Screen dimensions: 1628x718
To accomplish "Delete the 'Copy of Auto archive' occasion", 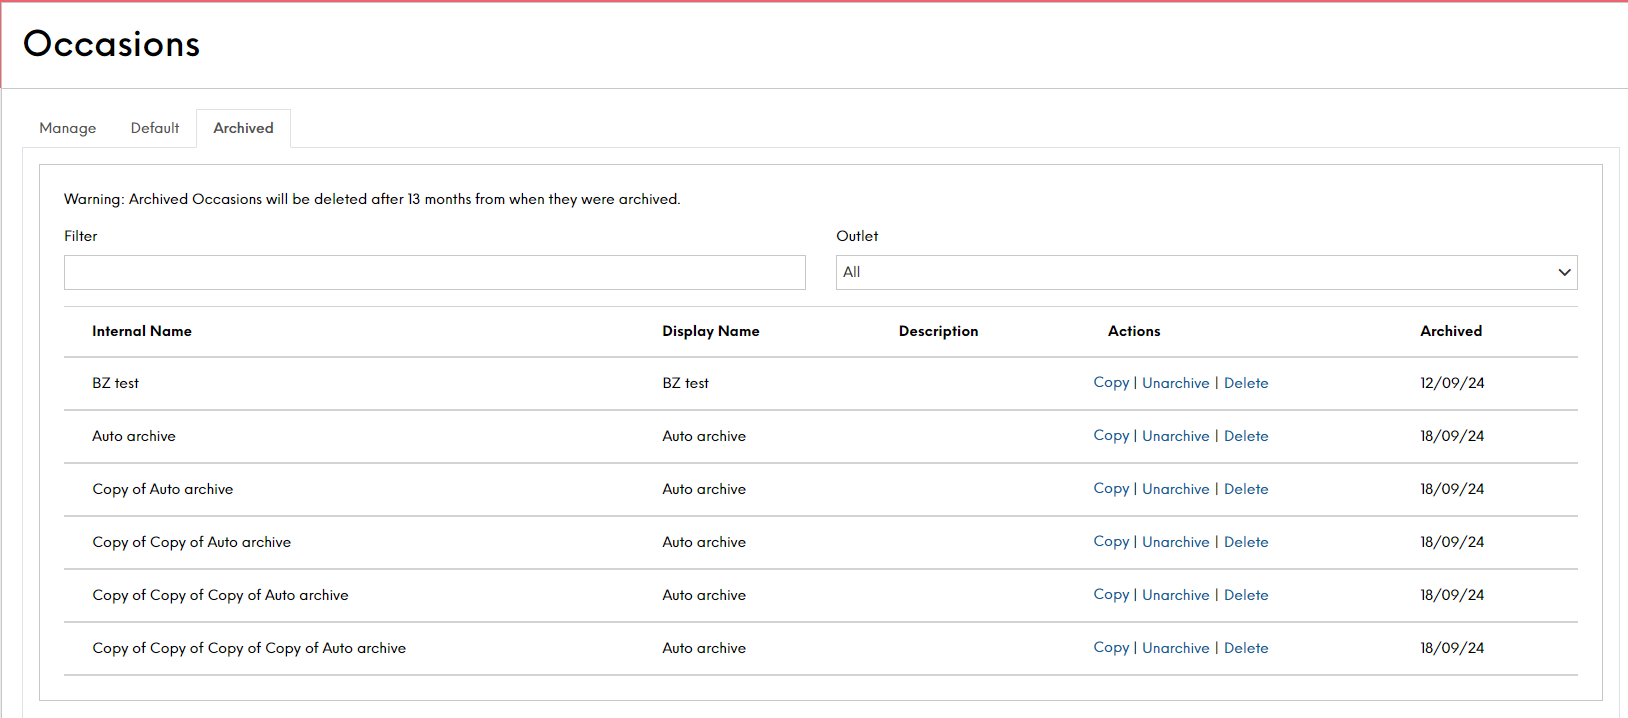I will (1246, 489).
